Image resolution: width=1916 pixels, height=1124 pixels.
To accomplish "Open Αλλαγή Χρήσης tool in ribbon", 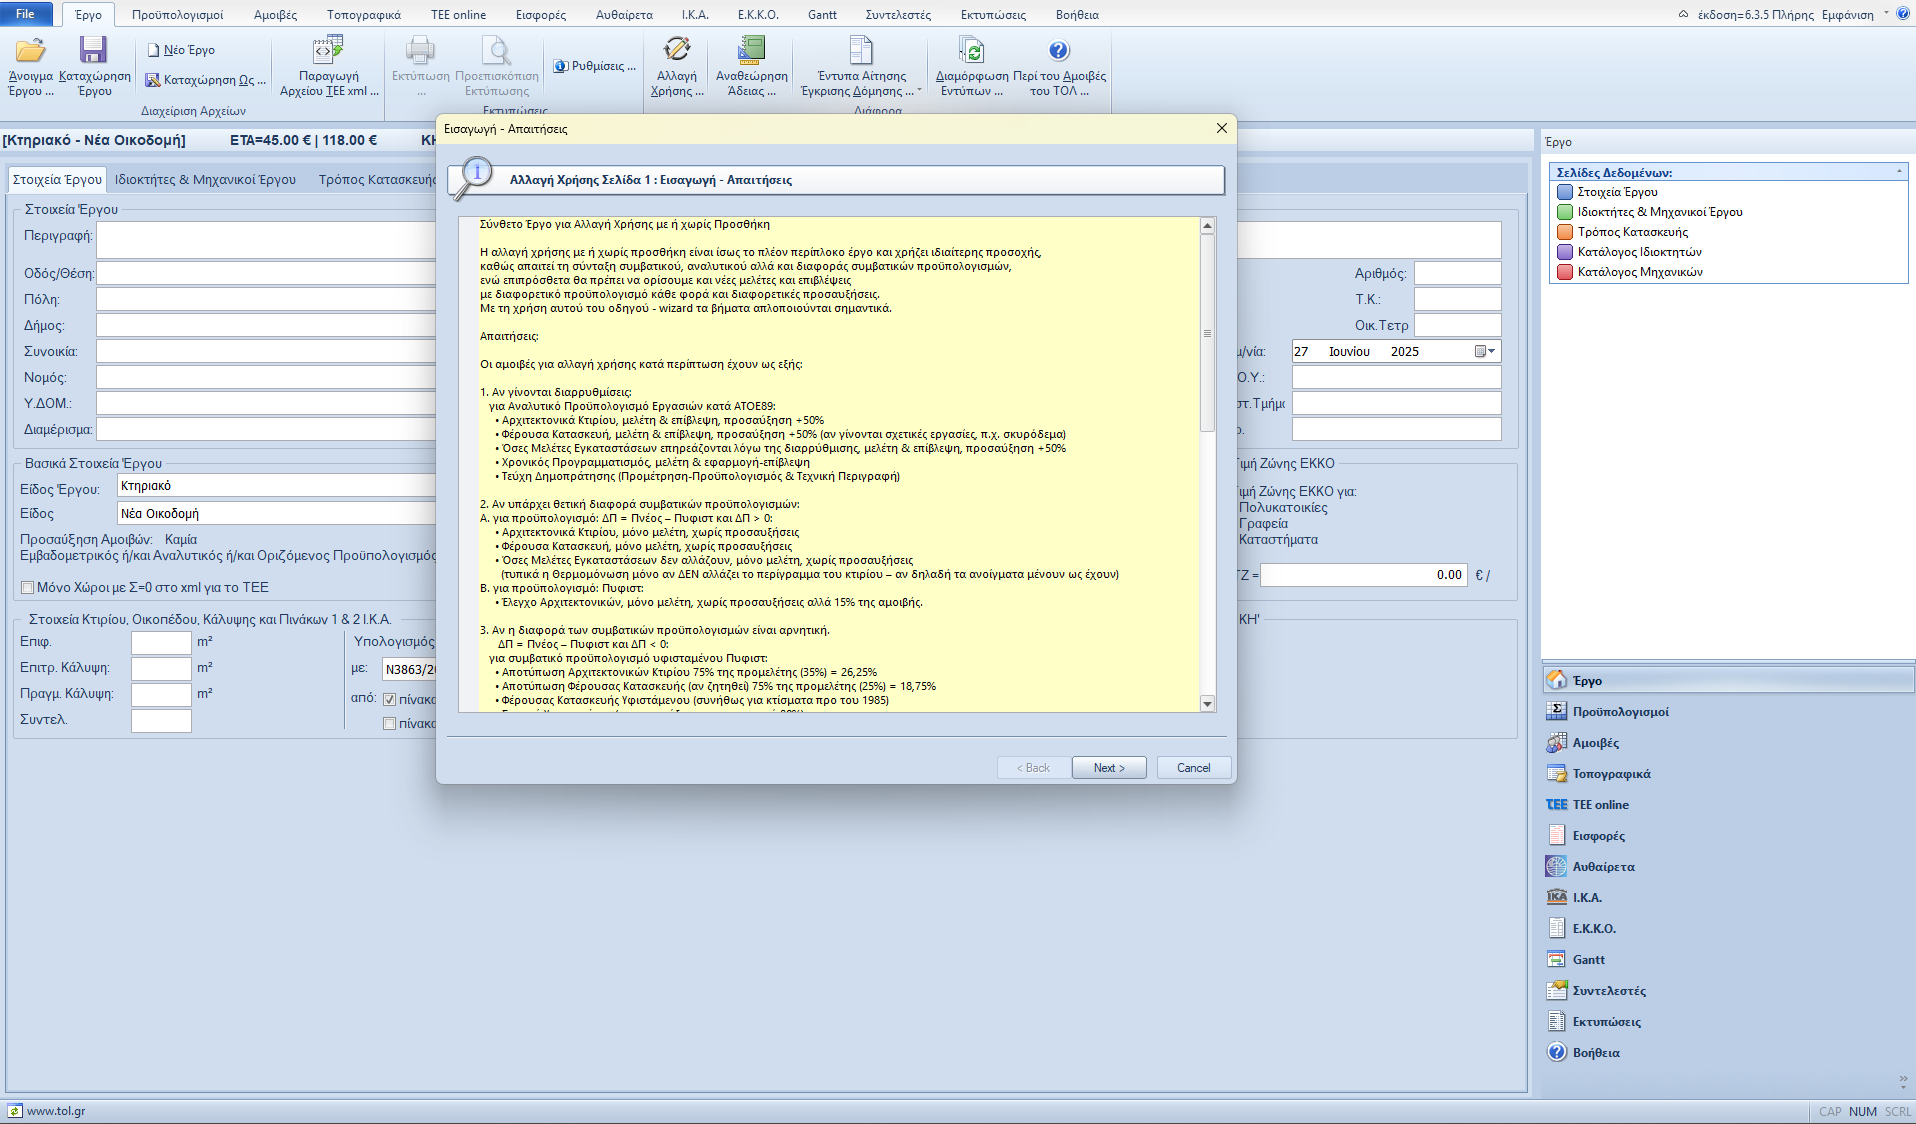I will coord(677,51).
